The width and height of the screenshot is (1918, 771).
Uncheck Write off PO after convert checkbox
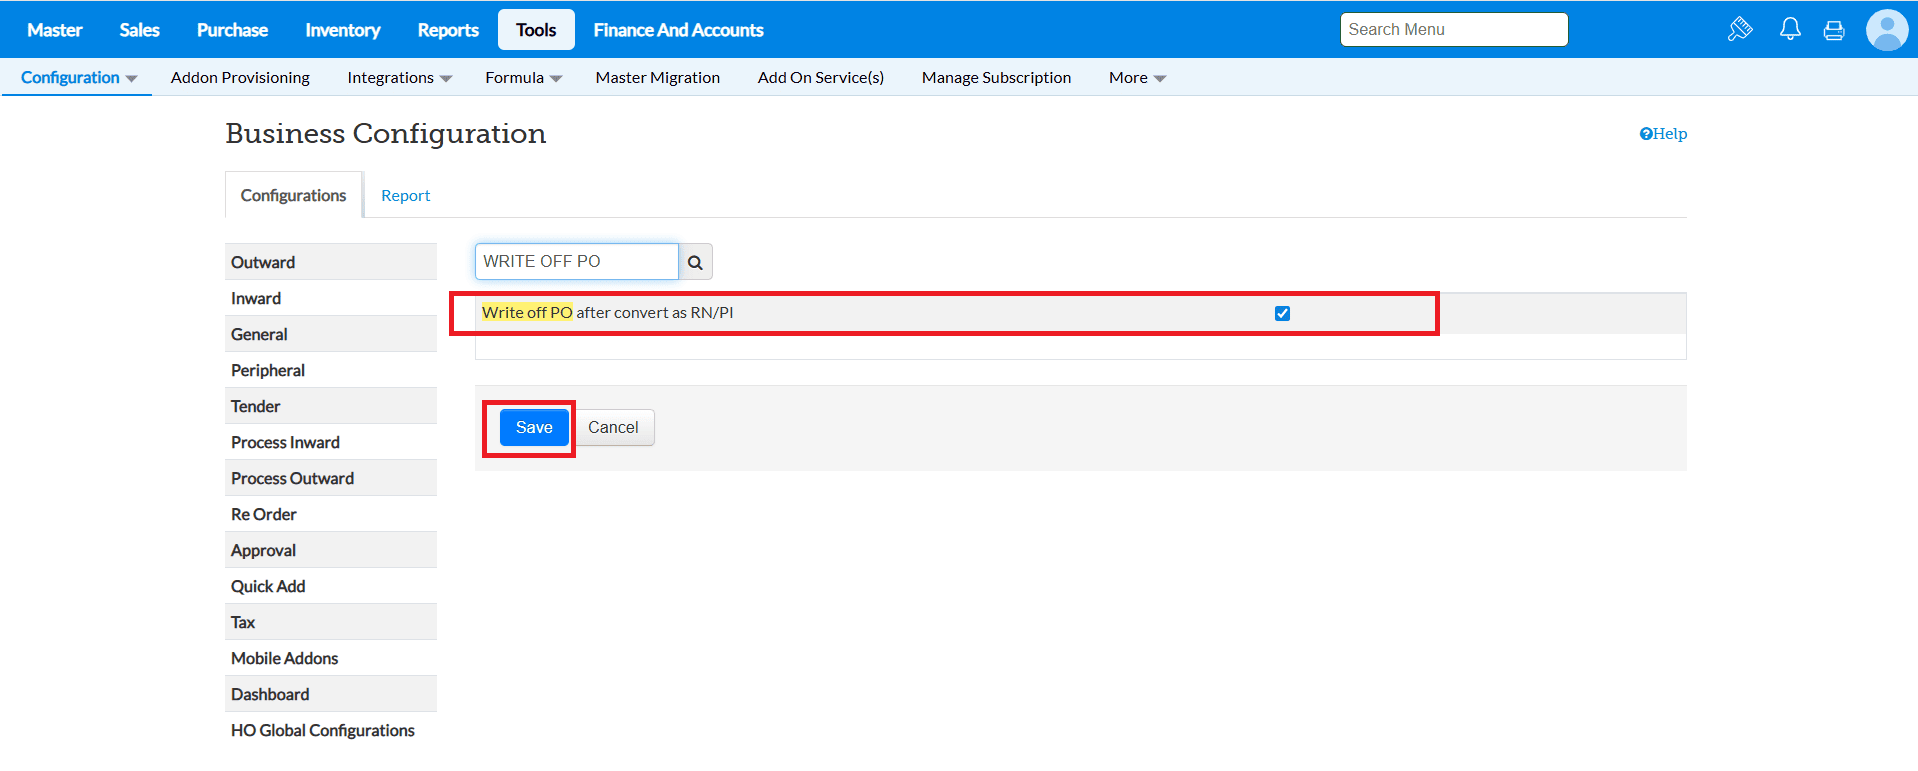1282,313
